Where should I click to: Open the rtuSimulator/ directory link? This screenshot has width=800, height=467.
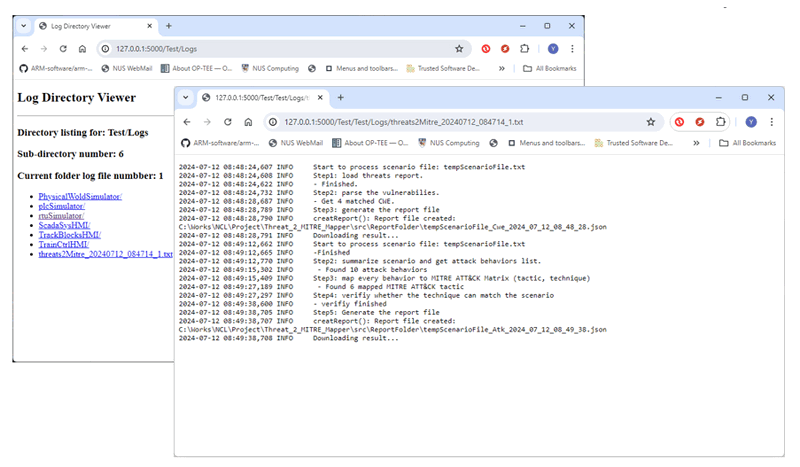pos(61,216)
